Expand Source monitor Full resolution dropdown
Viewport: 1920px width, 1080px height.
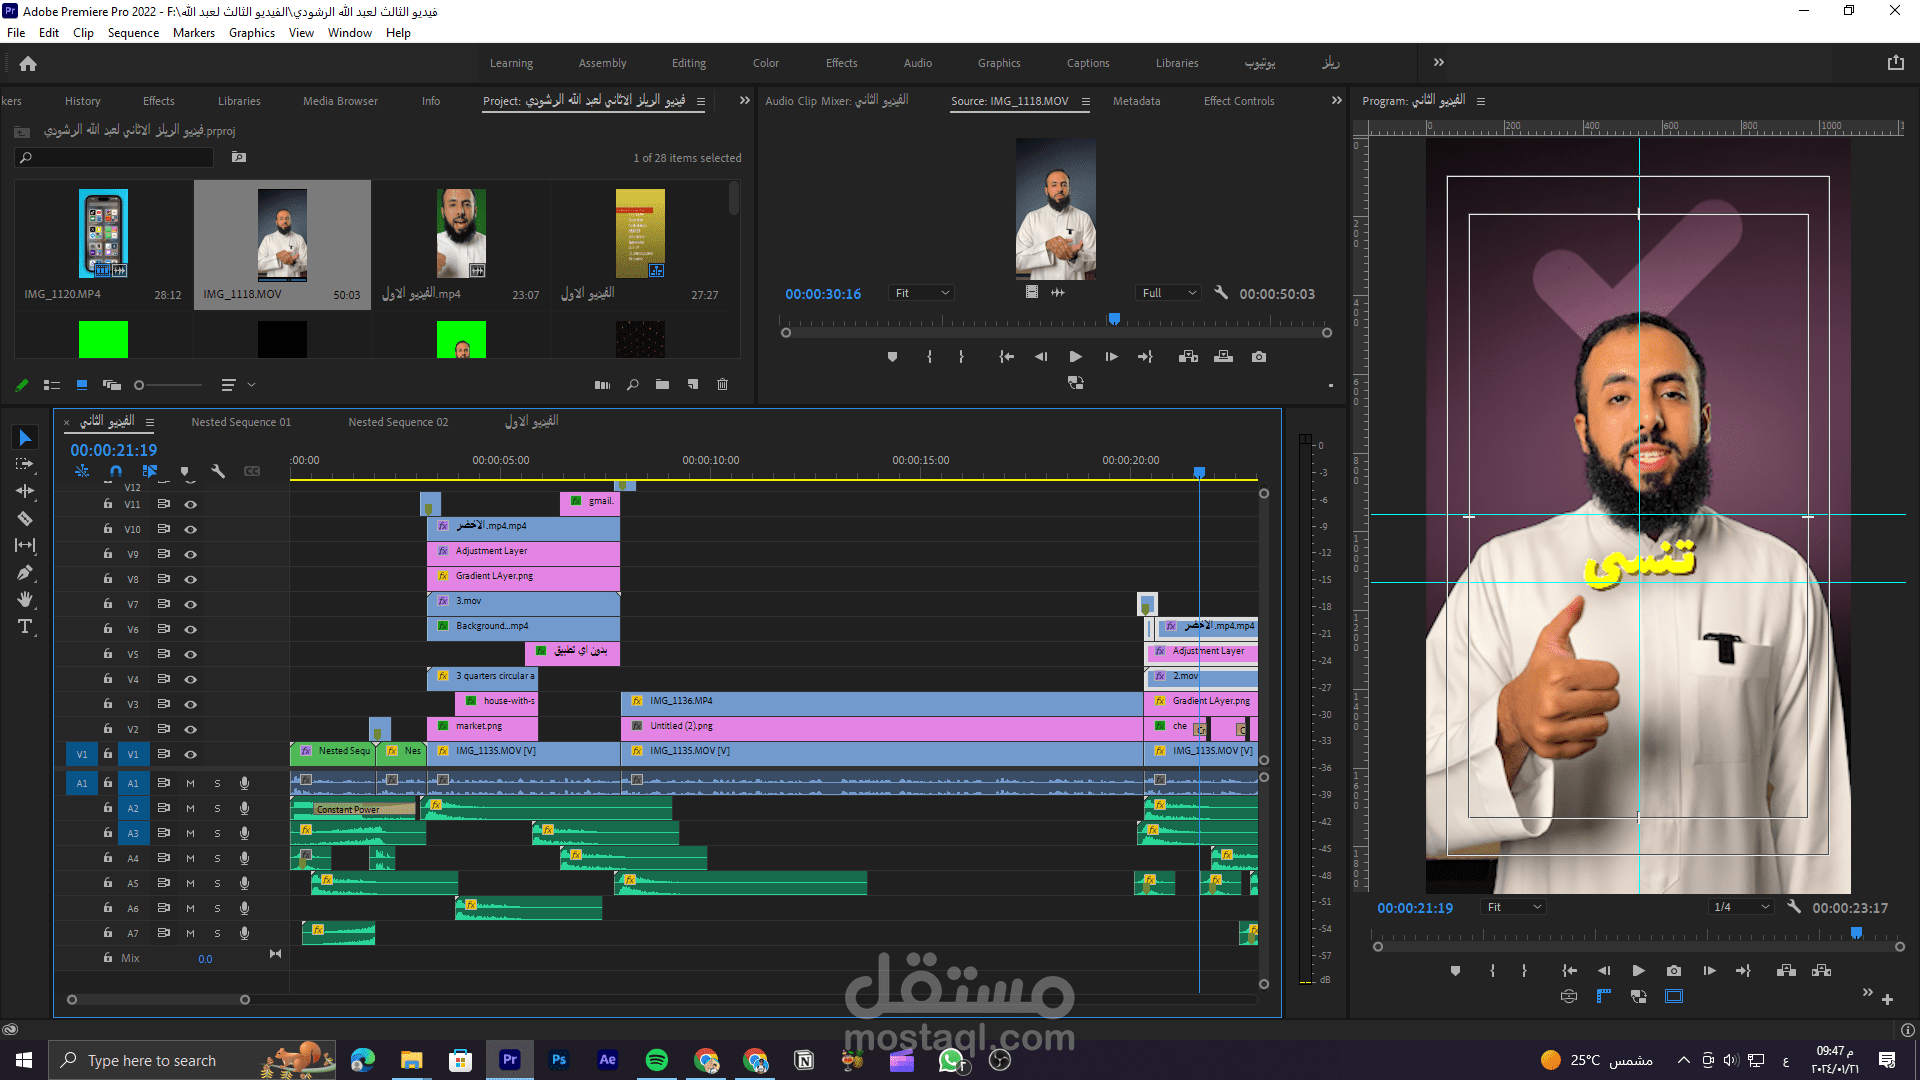tap(1169, 293)
